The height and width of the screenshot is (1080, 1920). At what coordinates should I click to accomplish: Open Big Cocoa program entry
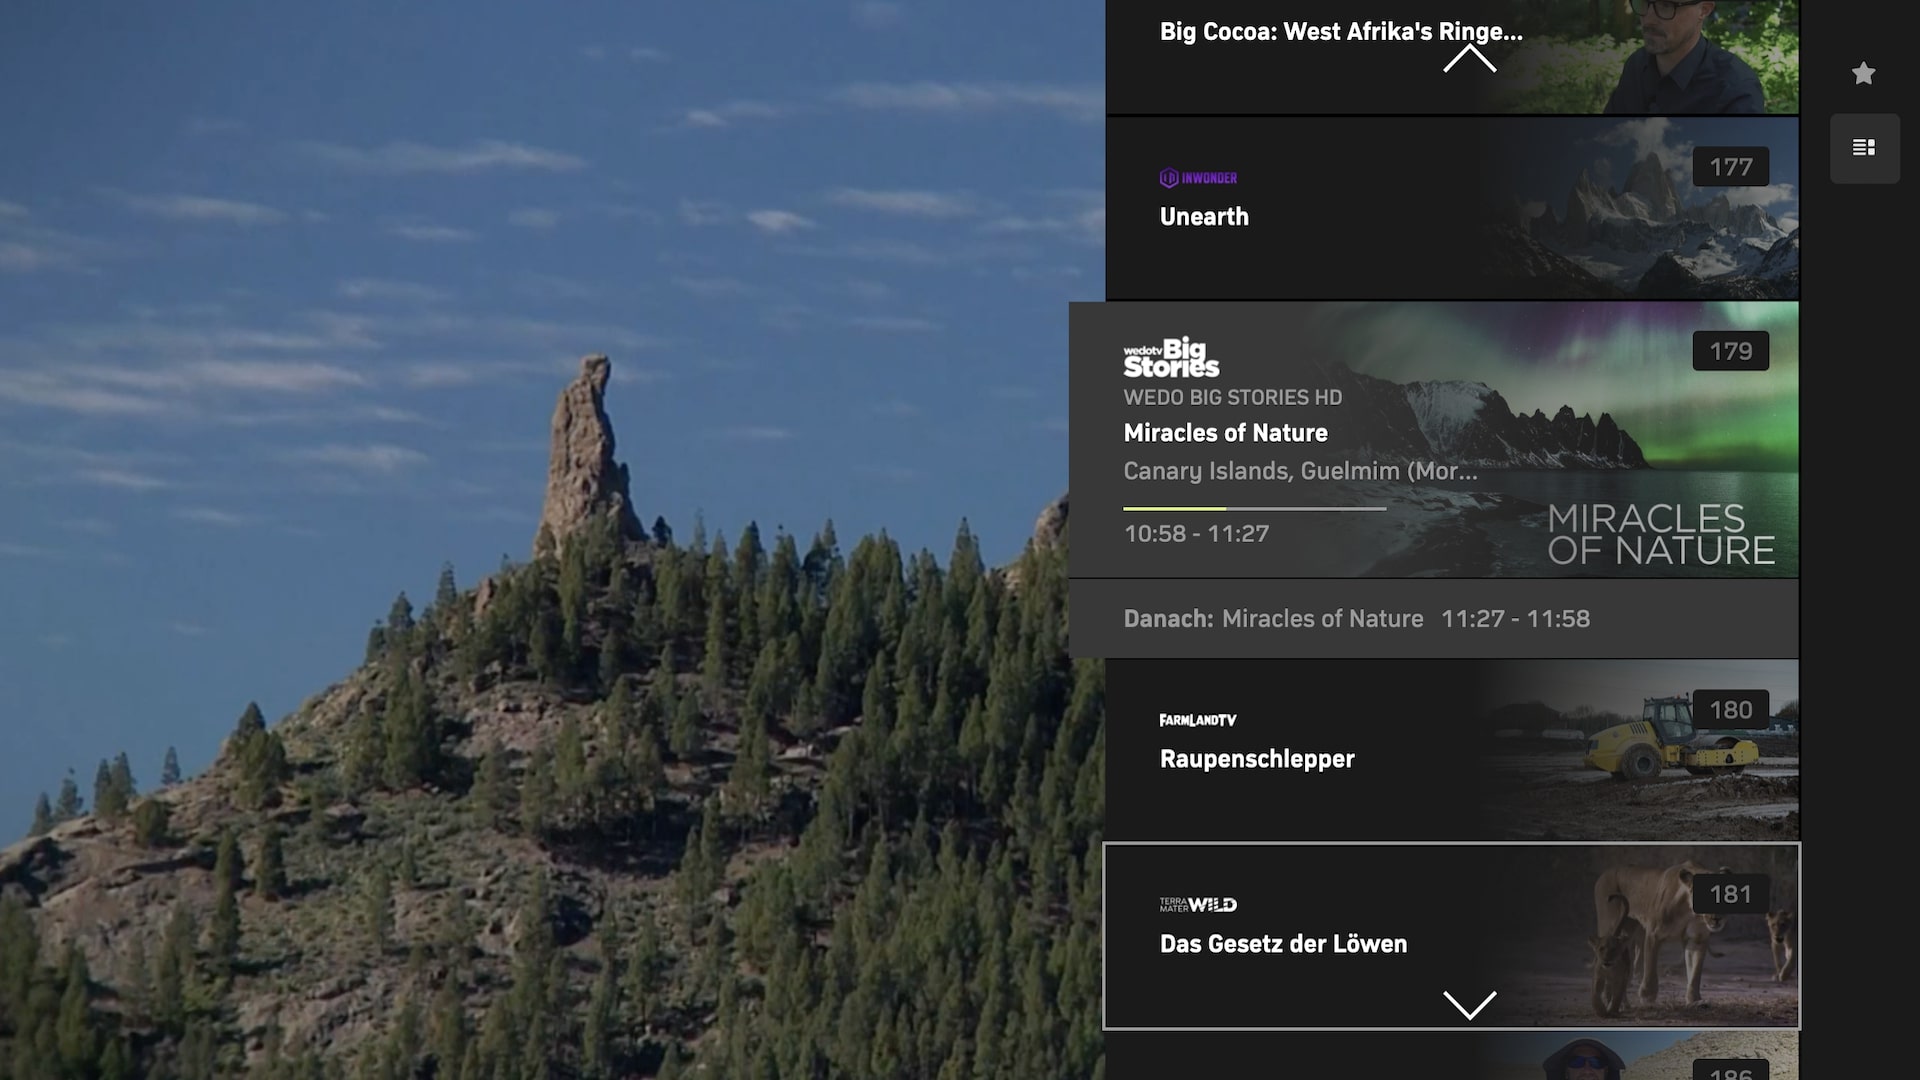pyautogui.click(x=1340, y=32)
